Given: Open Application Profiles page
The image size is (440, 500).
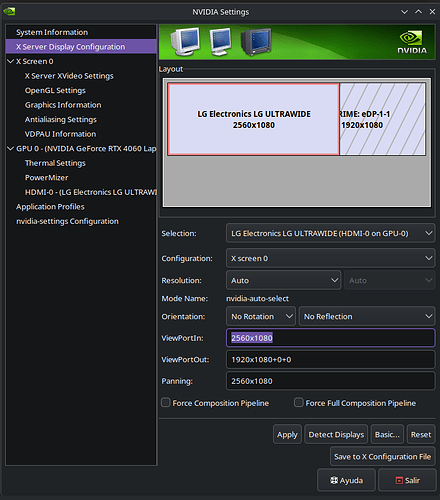Looking at the screenshot, I should pos(50,207).
